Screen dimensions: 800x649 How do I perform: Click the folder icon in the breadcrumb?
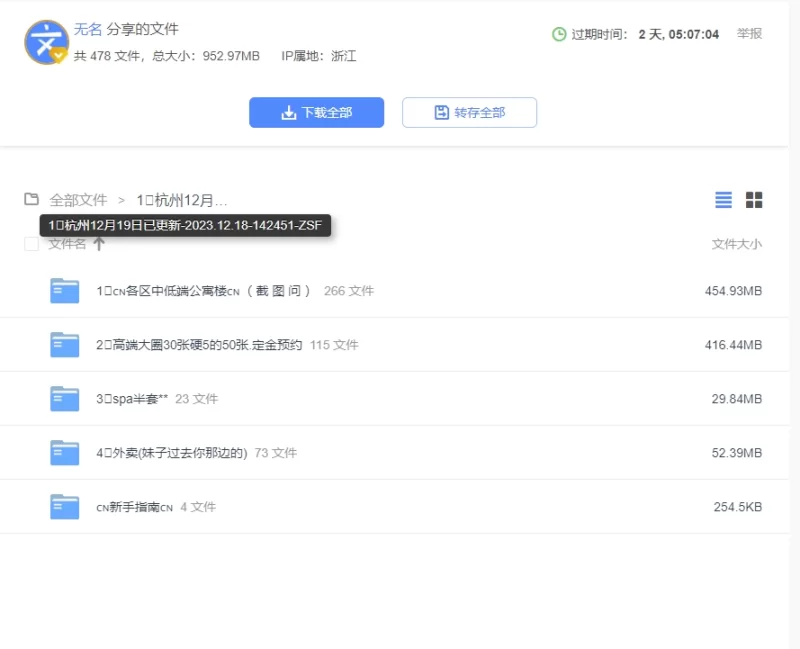coord(32,199)
